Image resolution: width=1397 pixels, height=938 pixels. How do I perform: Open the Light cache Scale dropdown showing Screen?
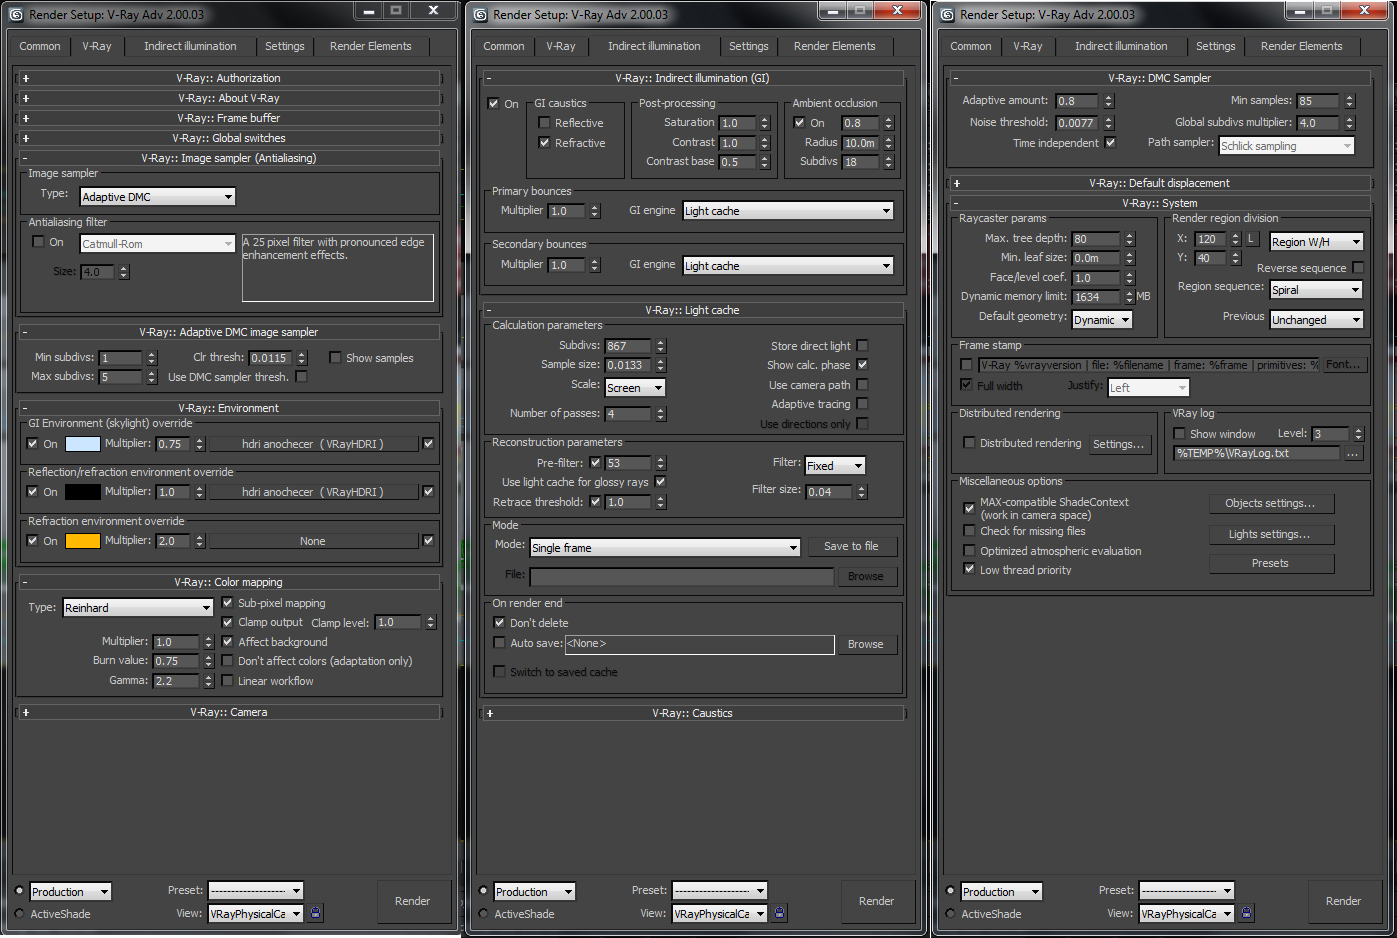(635, 388)
